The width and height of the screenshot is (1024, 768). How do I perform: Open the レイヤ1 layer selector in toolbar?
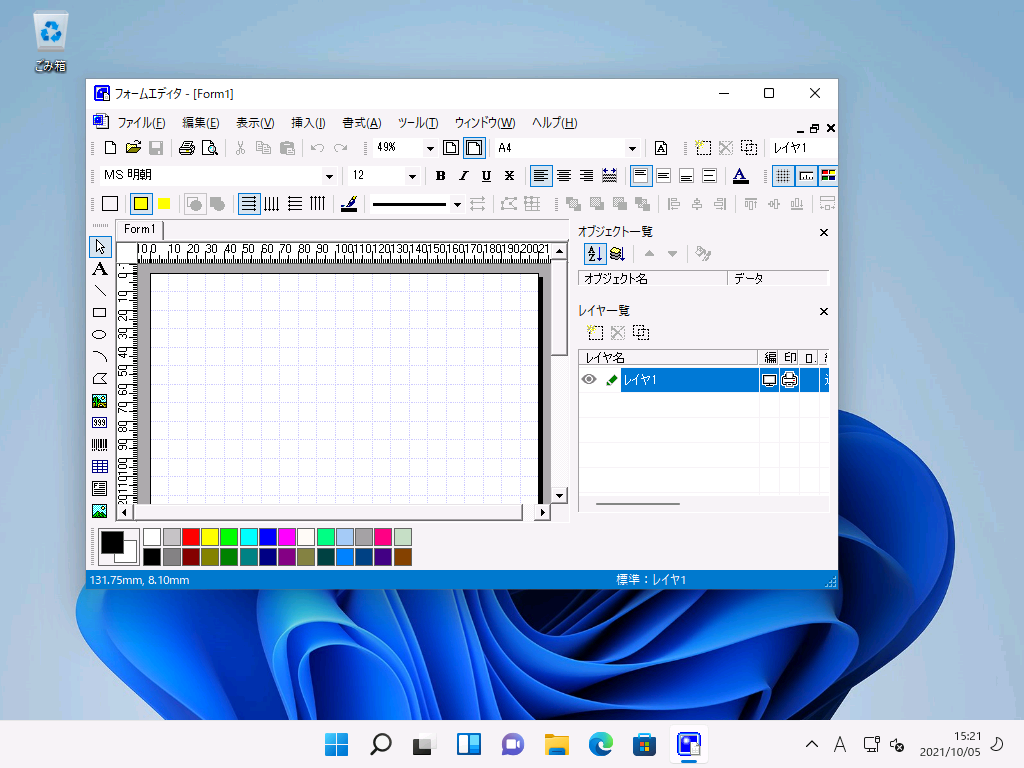point(803,148)
